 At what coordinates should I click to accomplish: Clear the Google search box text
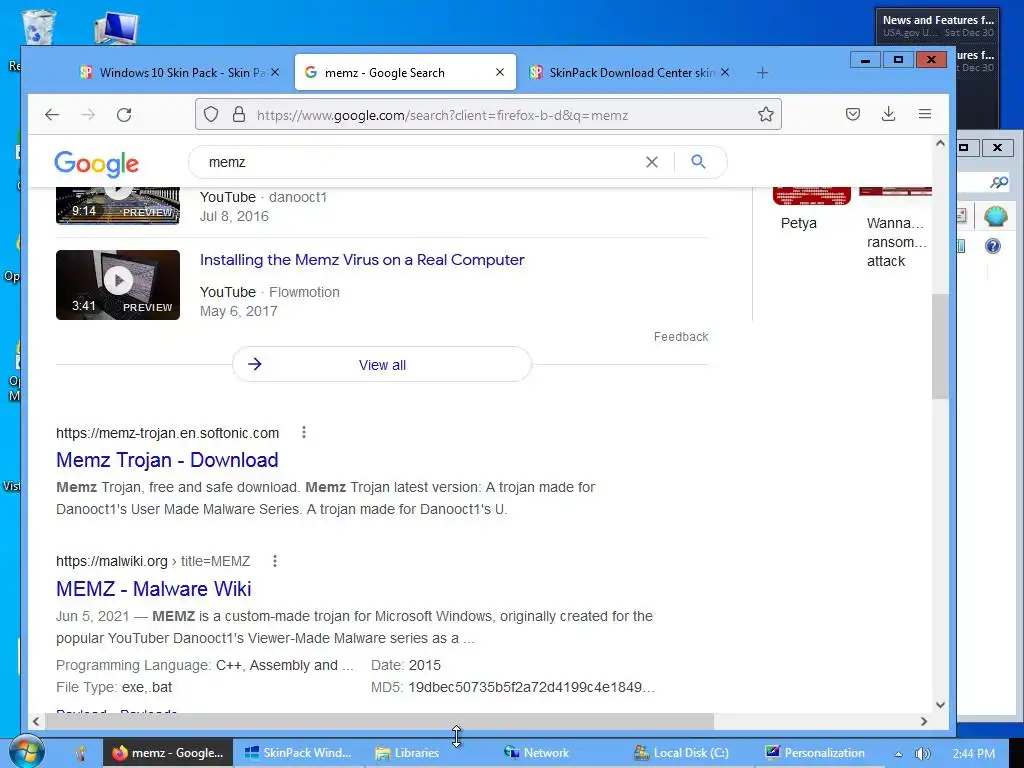coord(652,162)
